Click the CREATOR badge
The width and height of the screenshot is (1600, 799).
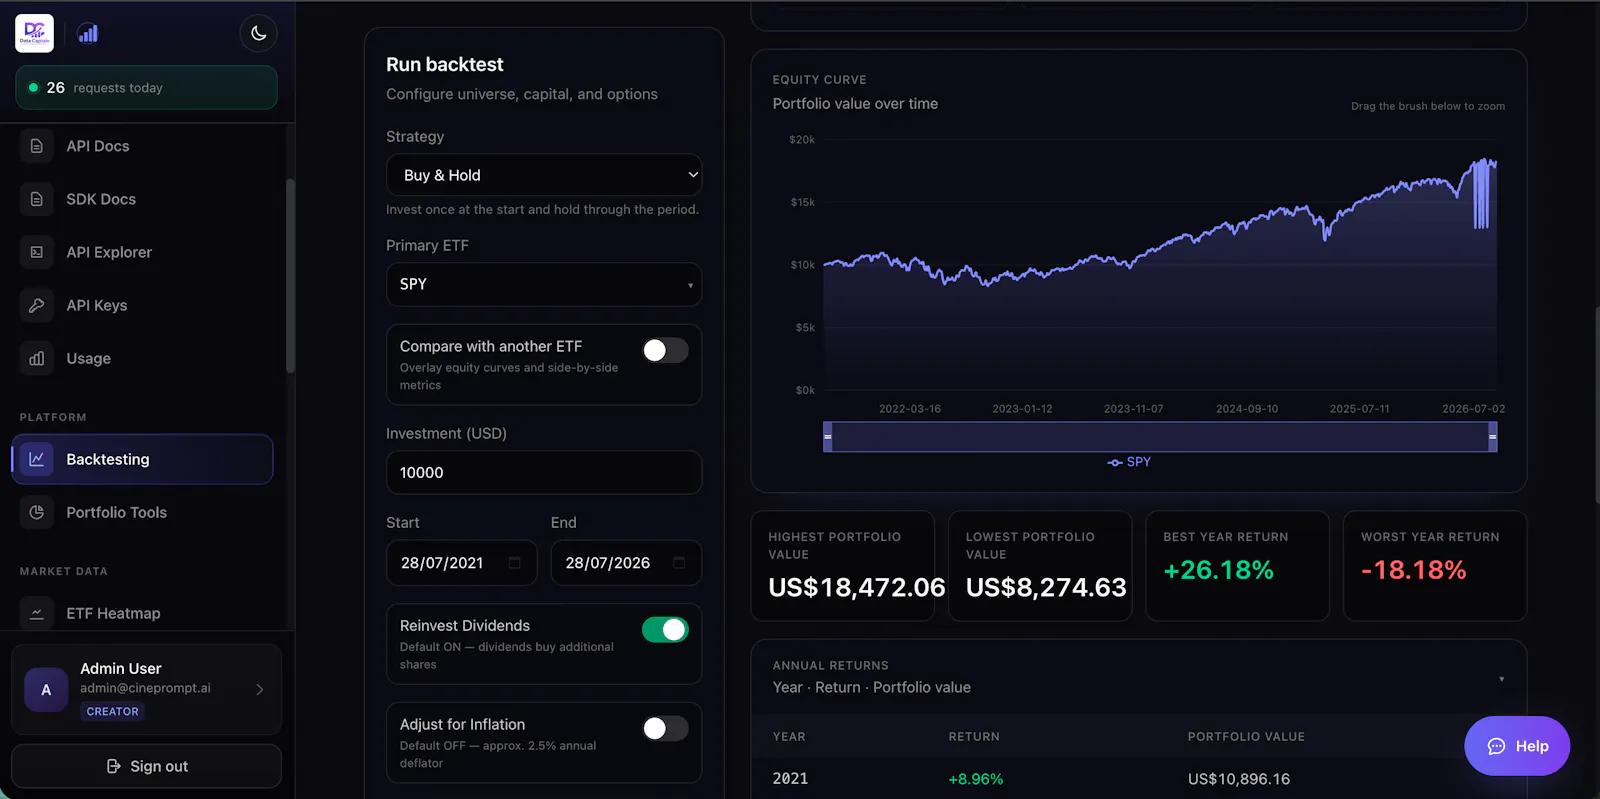(113, 711)
